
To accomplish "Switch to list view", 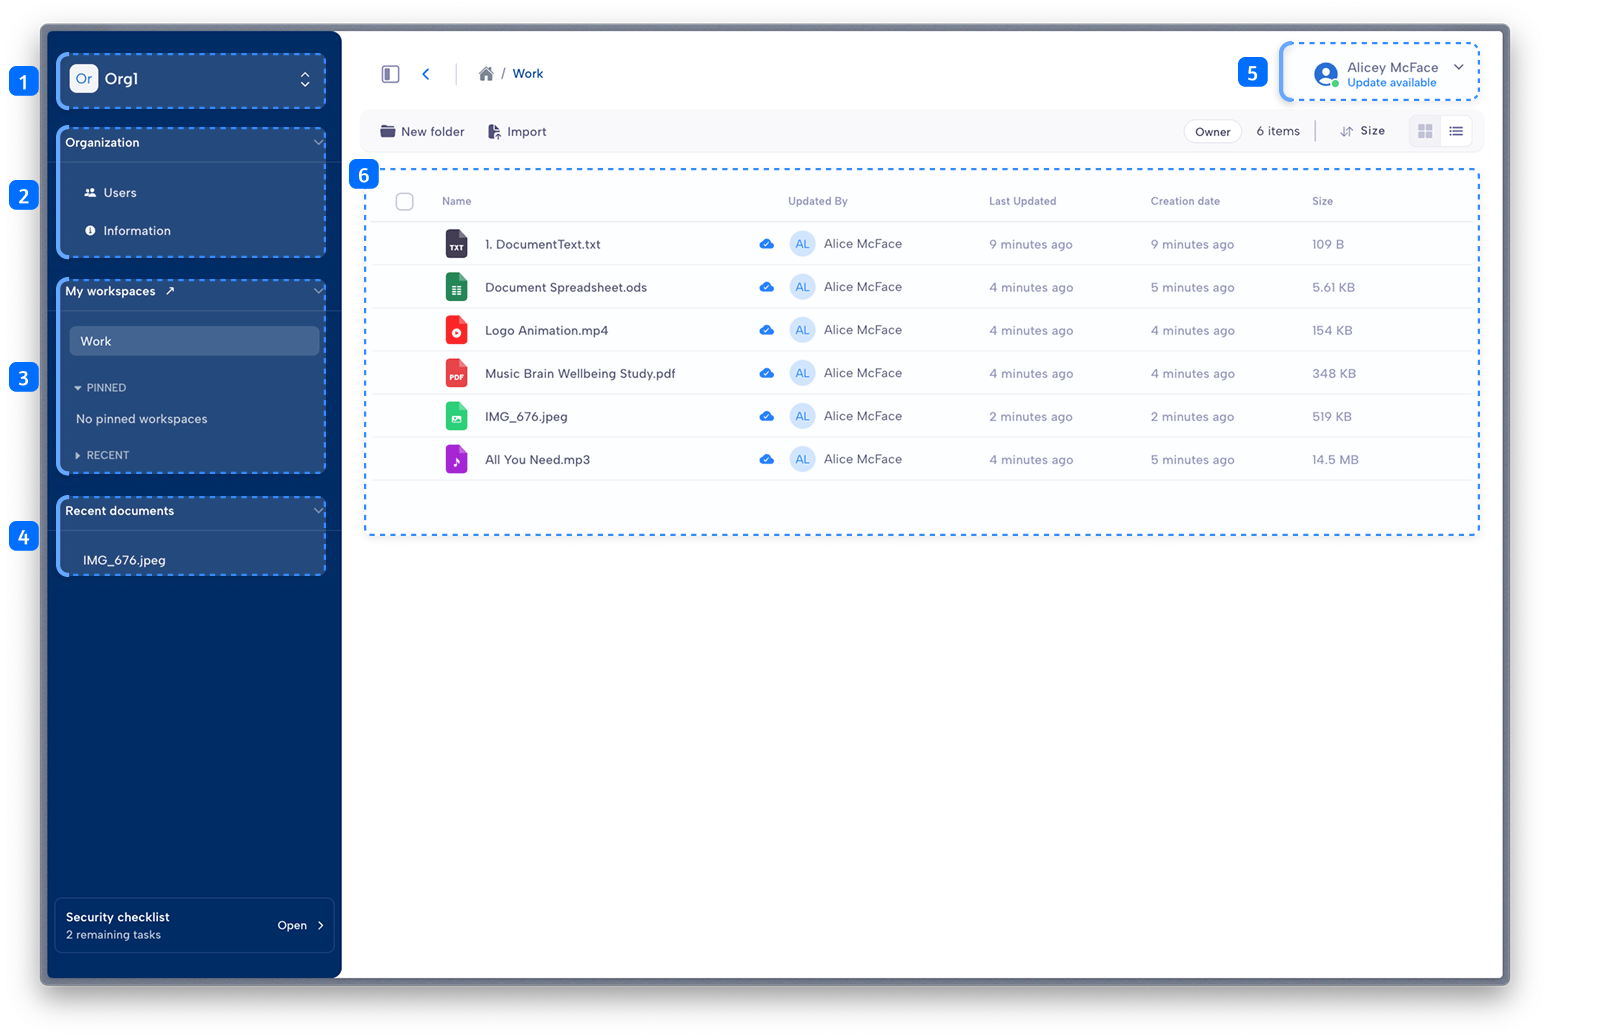I will pyautogui.click(x=1456, y=131).
